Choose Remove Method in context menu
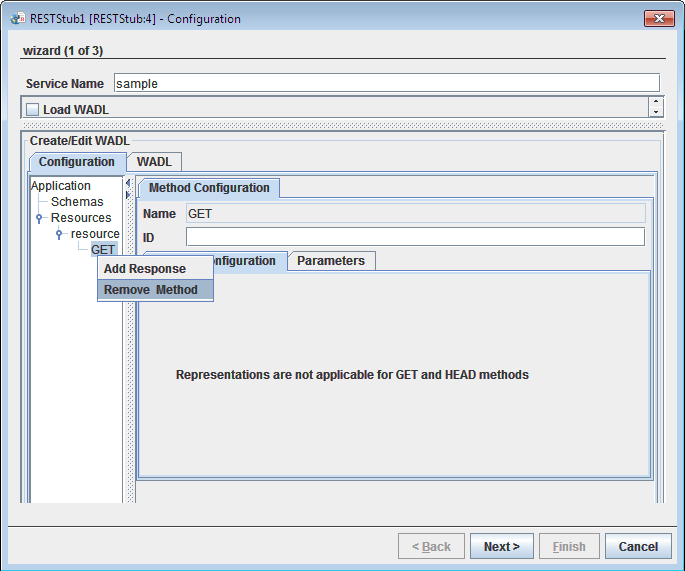Image resolution: width=685 pixels, height=571 pixels. pyautogui.click(x=151, y=290)
